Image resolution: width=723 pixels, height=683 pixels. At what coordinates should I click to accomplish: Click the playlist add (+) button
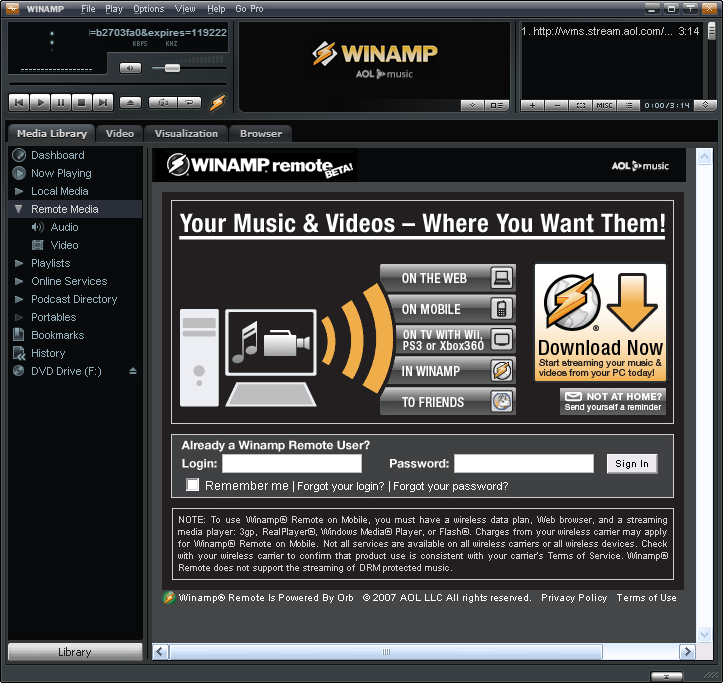[532, 106]
